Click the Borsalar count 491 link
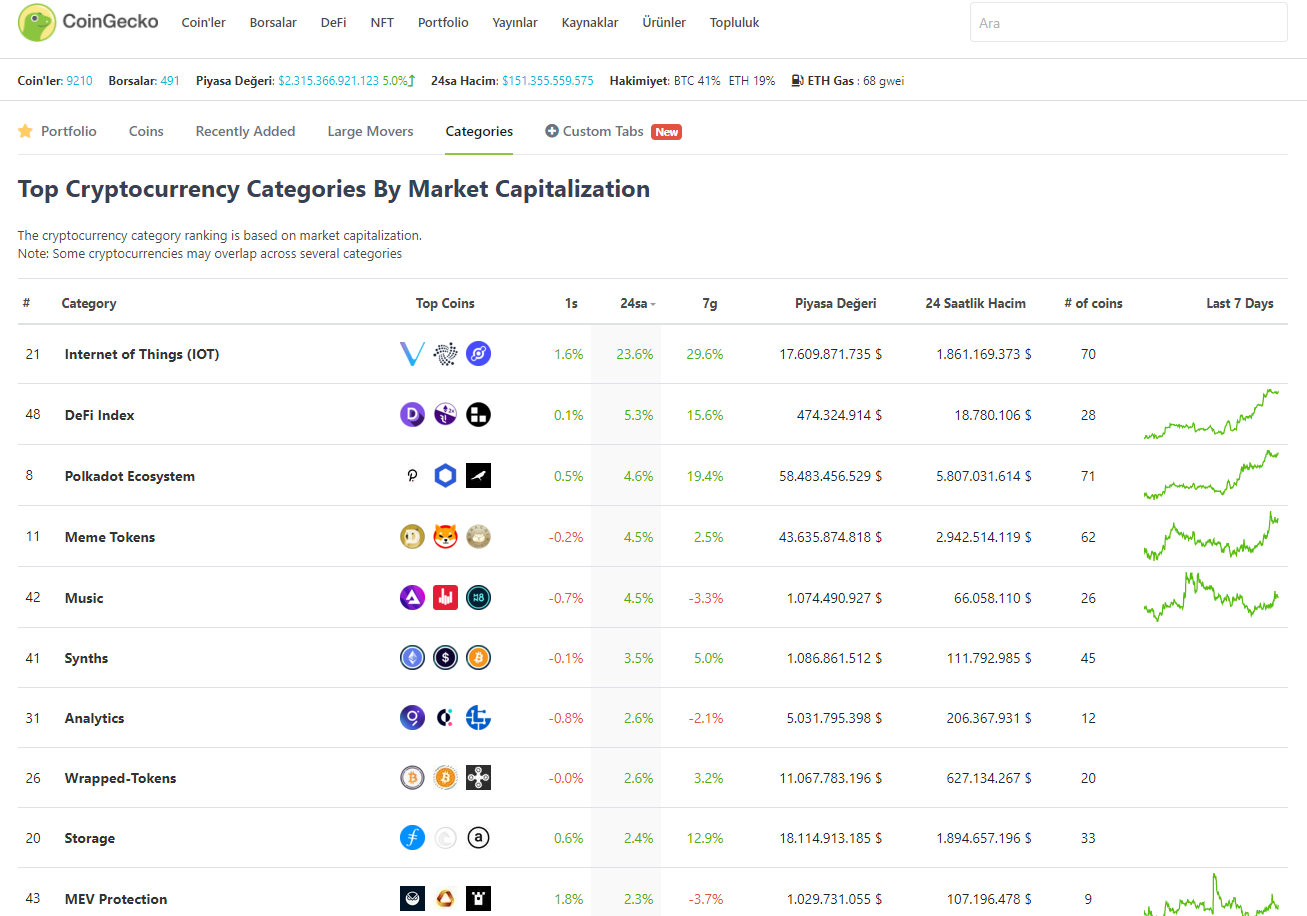The width and height of the screenshot is (1307, 916). 170,81
